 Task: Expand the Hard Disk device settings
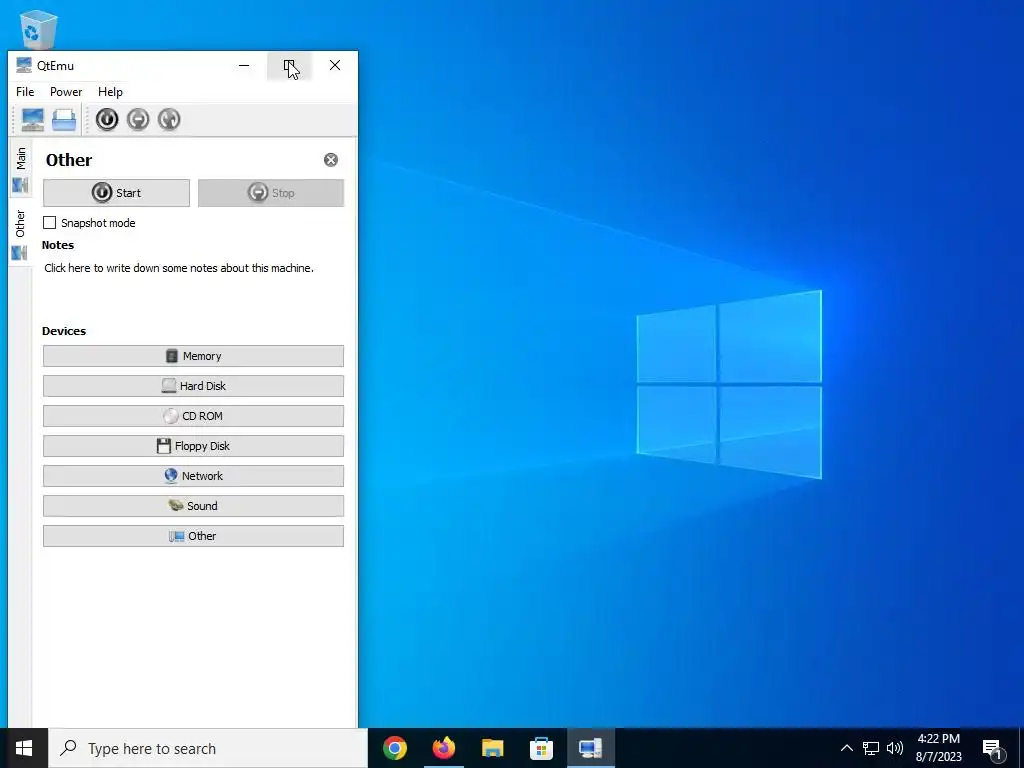click(x=193, y=386)
